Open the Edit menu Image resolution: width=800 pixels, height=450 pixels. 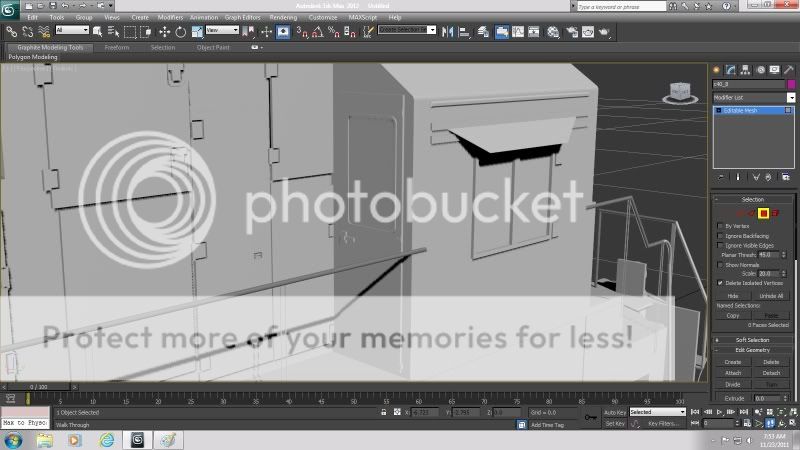click(x=33, y=17)
